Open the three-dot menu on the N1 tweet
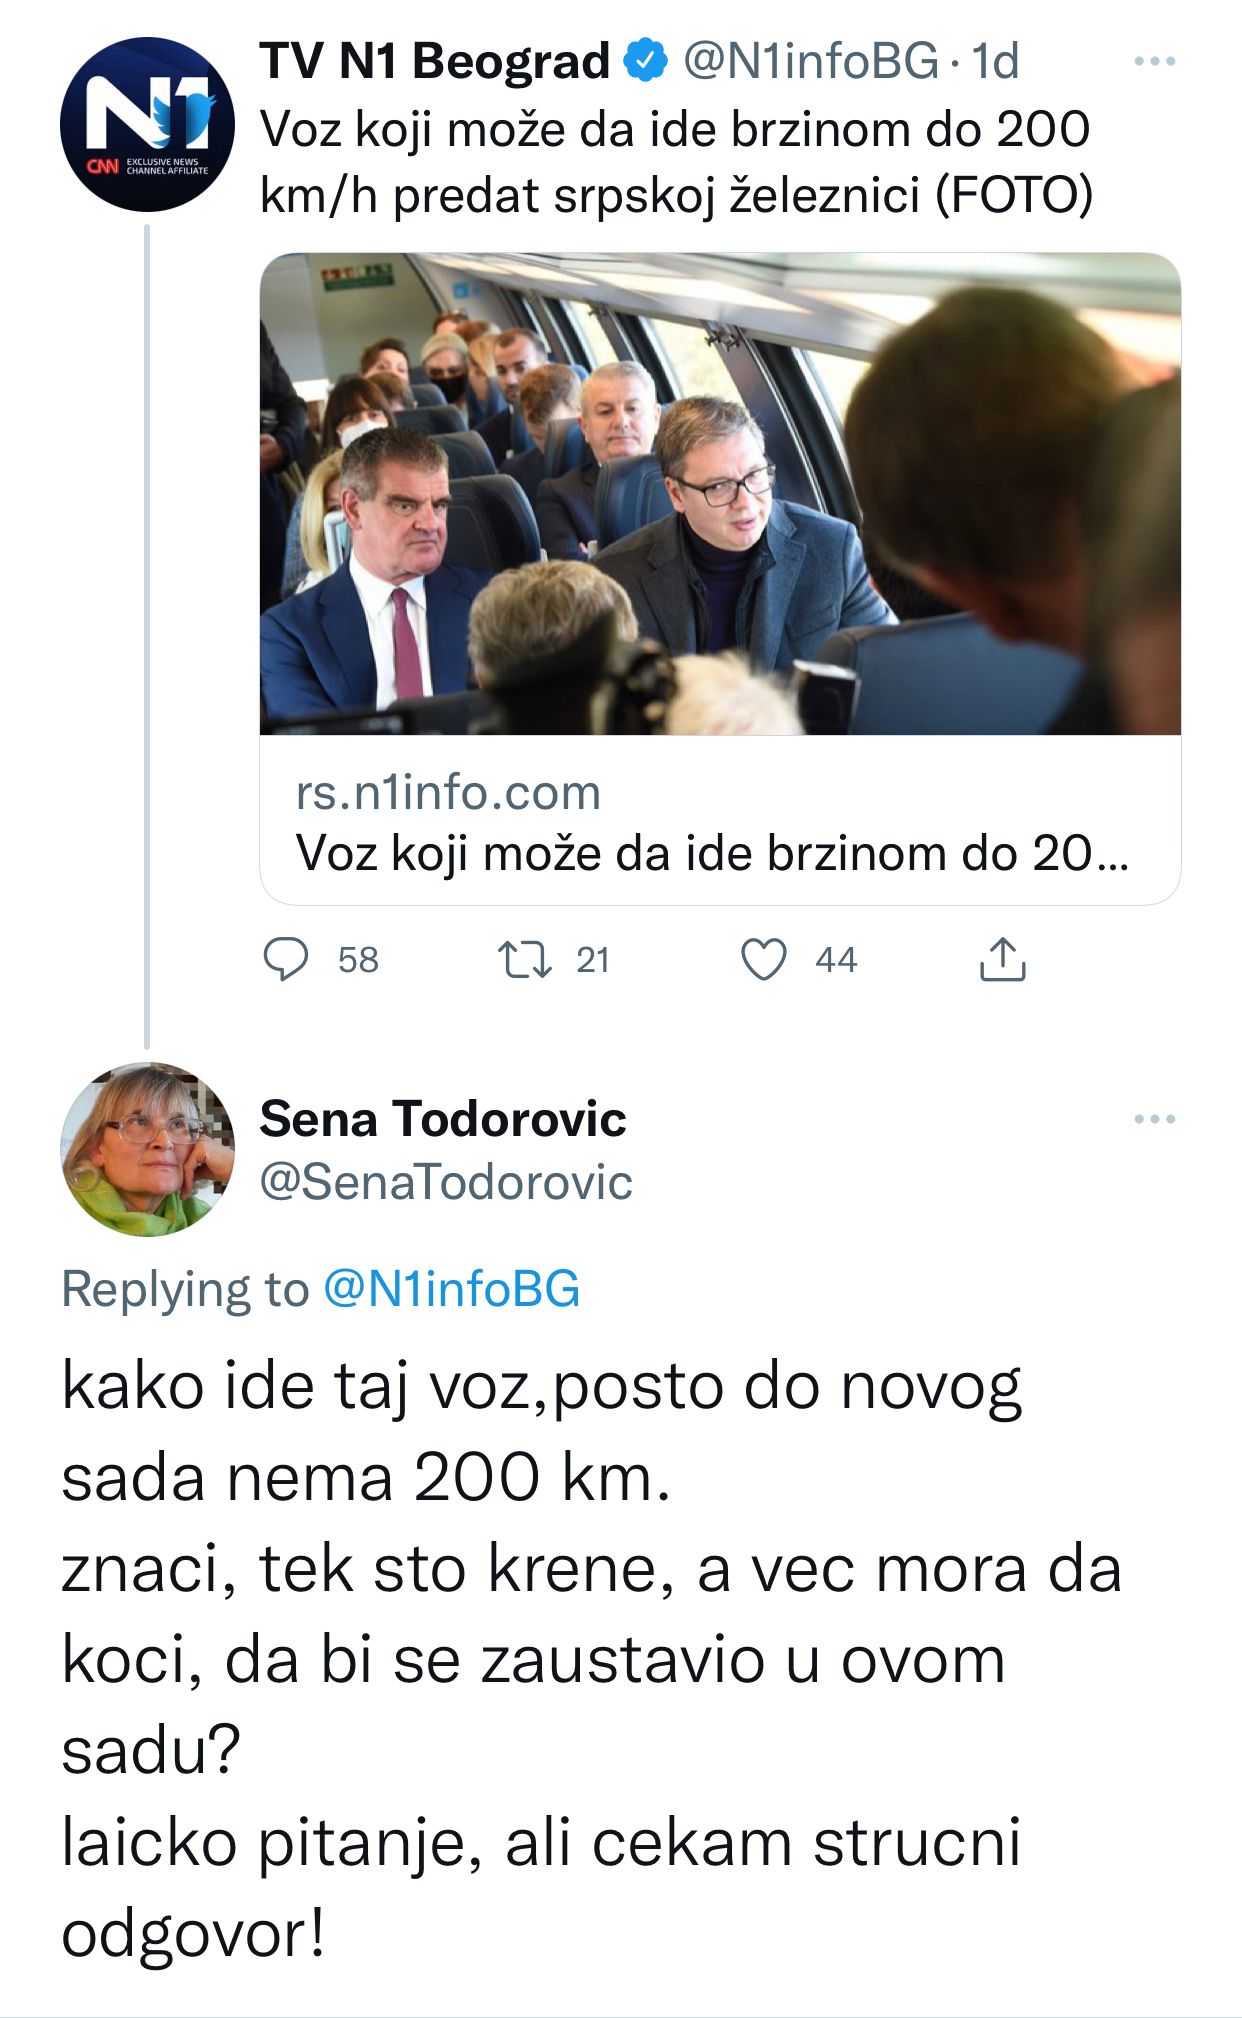Viewport: 1242px width, 2018px height. coord(1154,62)
